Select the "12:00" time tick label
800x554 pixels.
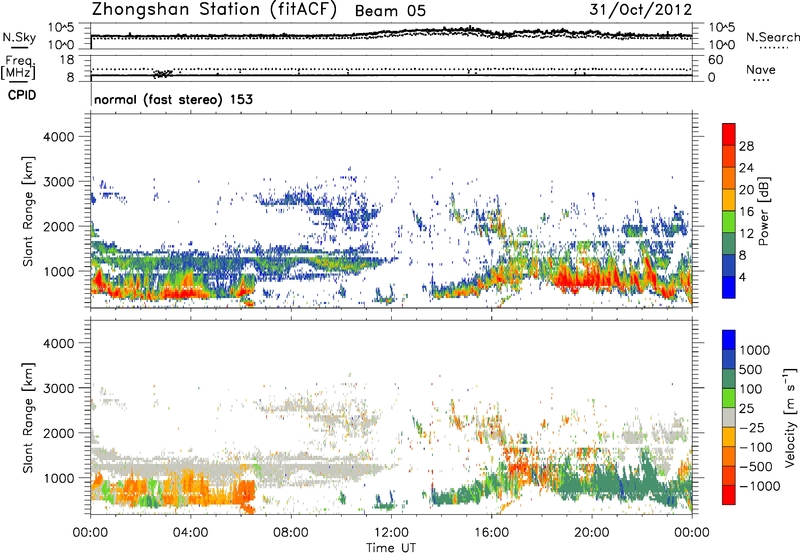coord(391,533)
